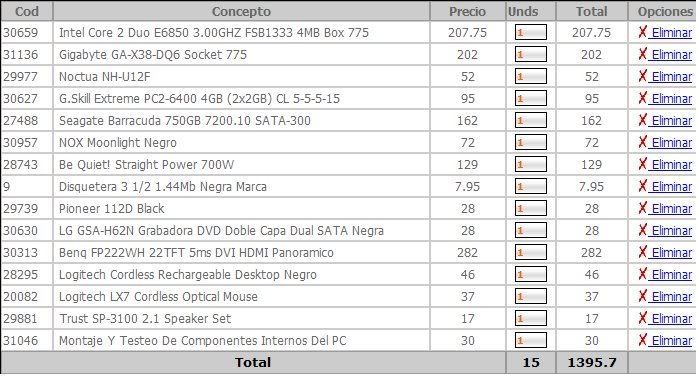Click the Precio column header

[x=467, y=11]
